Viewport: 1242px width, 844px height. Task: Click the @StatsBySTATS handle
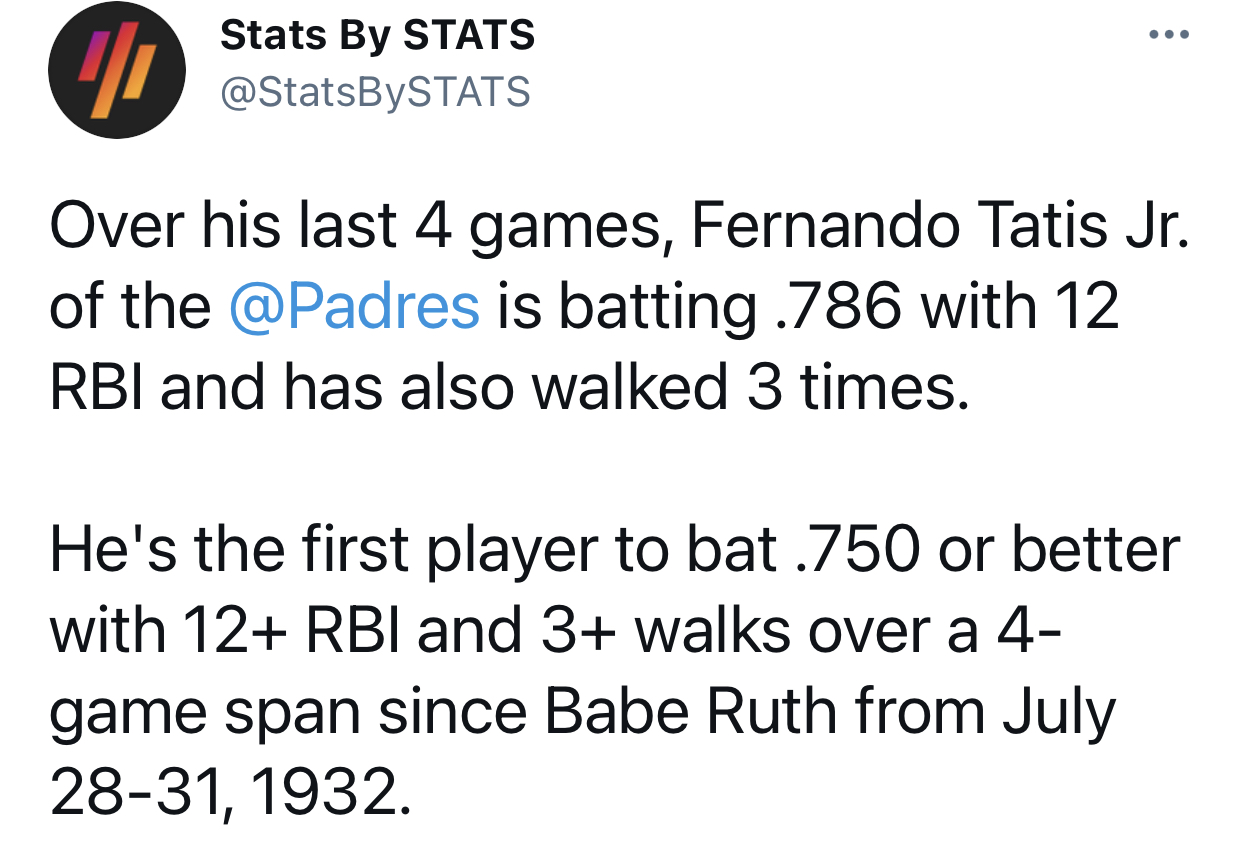coord(375,92)
